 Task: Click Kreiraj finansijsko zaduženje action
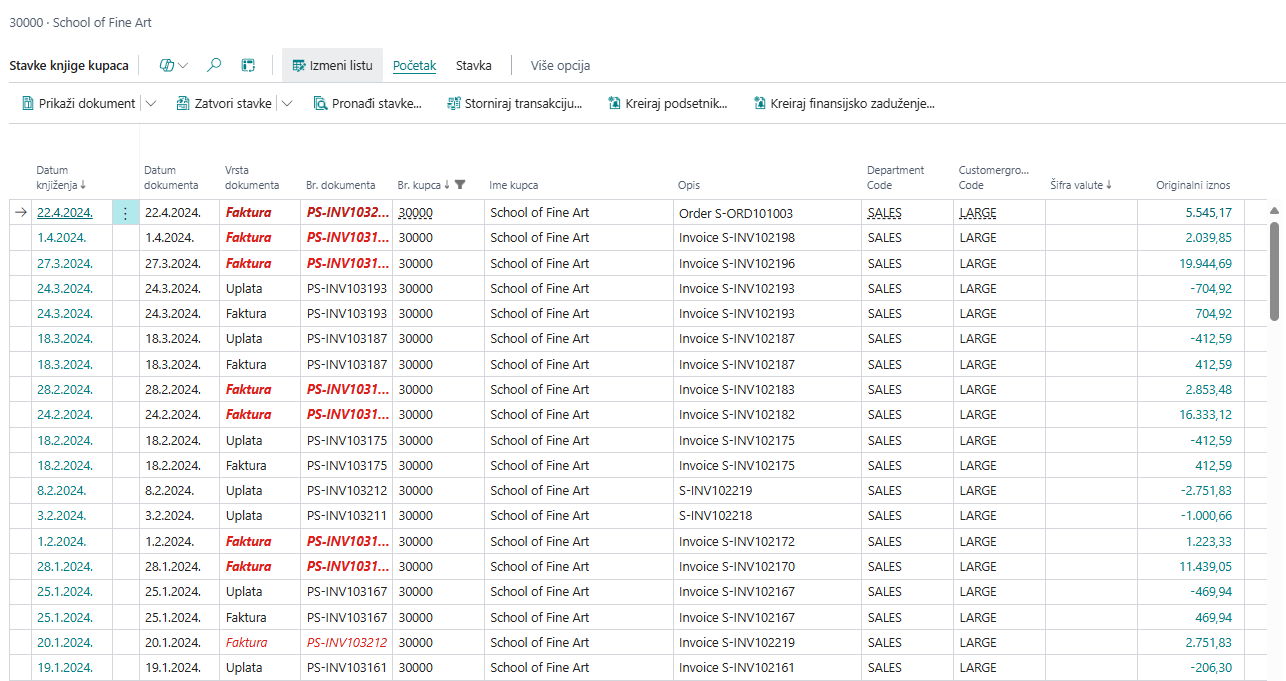tap(844, 103)
